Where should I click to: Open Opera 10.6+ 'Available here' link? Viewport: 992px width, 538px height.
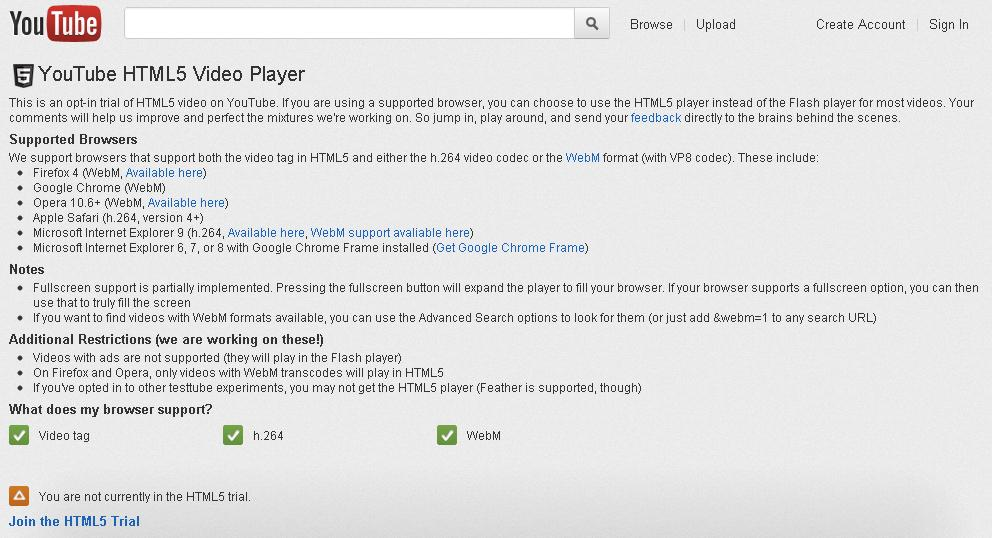coord(186,203)
